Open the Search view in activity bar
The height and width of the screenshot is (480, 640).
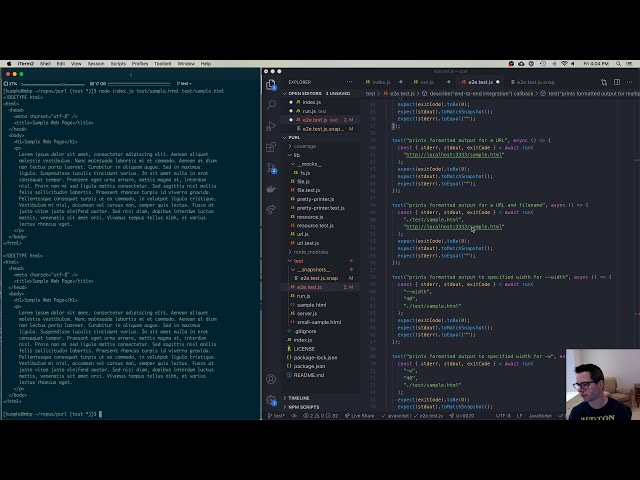point(271,104)
